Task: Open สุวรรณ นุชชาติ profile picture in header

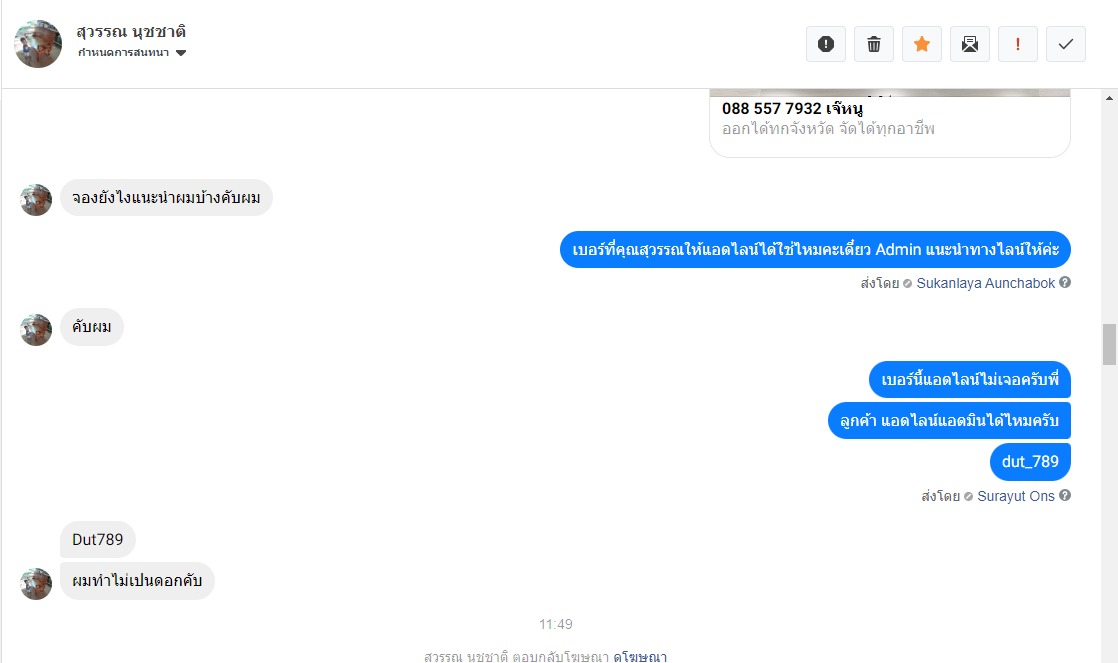Action: pos(39,44)
